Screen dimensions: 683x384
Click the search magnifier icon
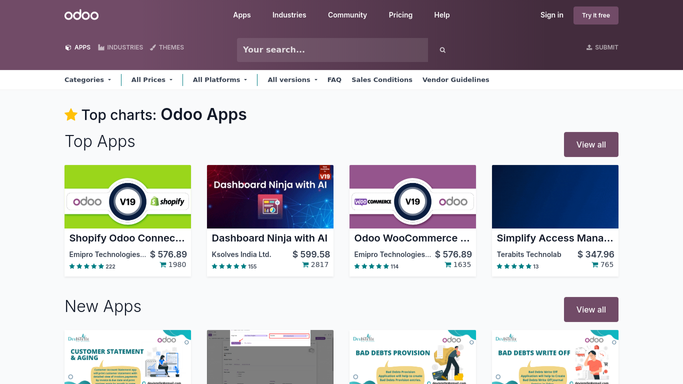tap(442, 50)
